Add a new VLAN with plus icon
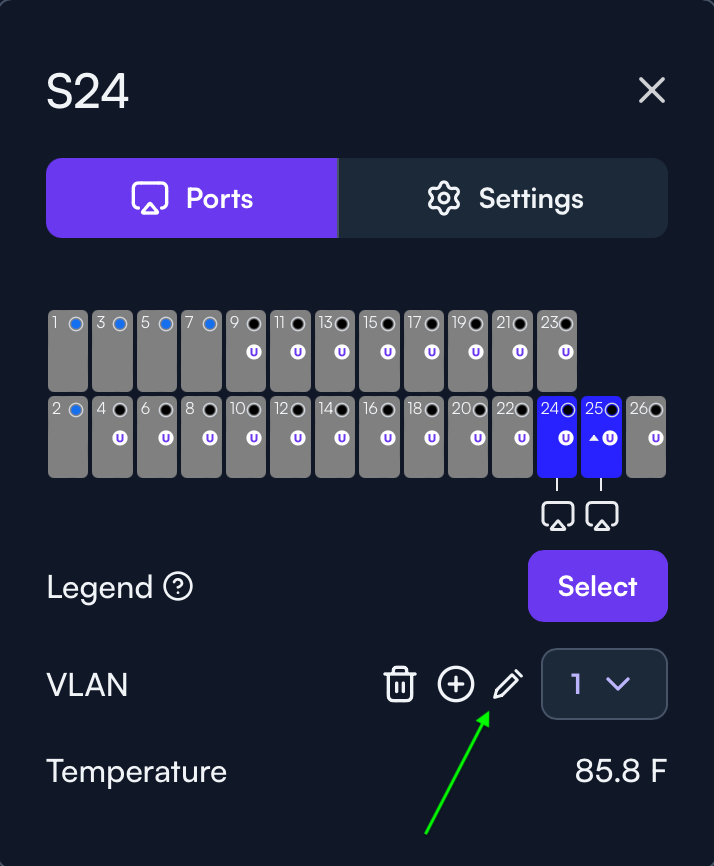Screen dimensions: 714x866 click(456, 684)
